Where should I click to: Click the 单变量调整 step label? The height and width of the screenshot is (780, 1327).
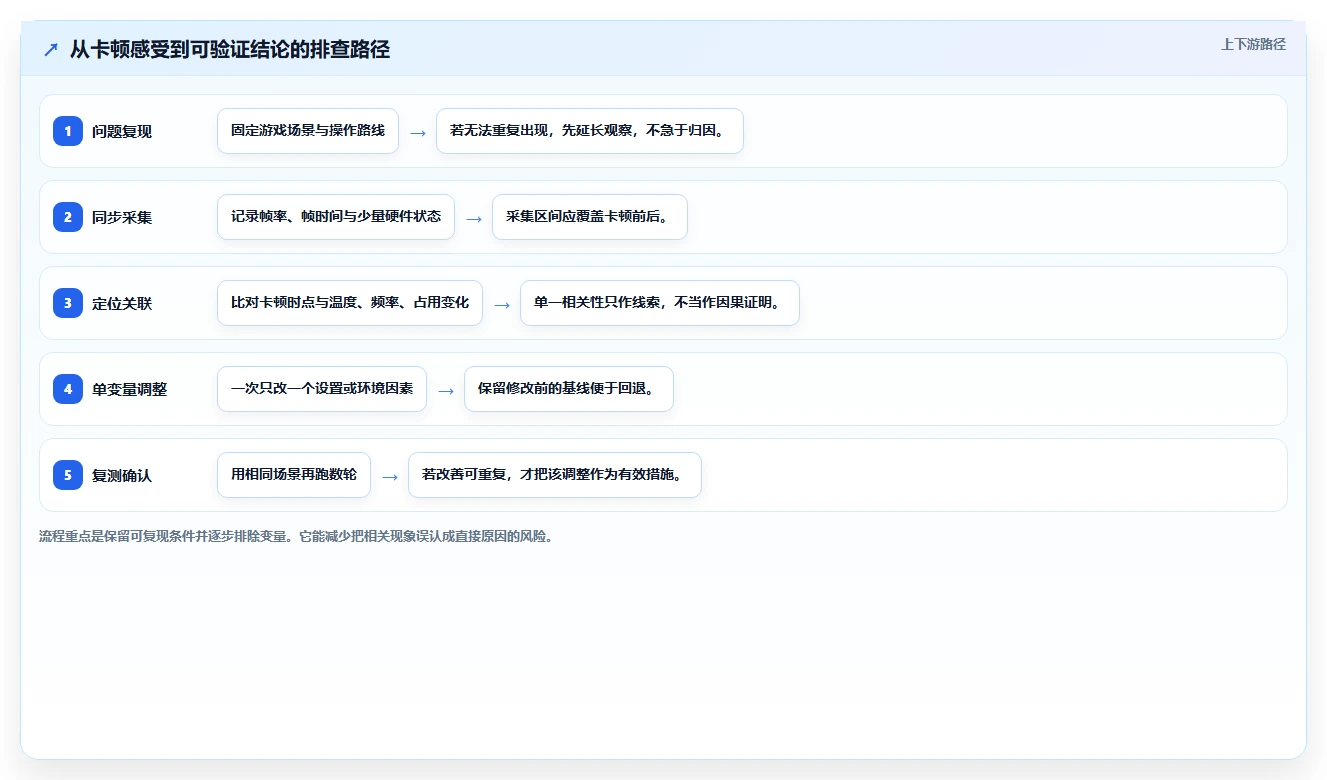[130, 389]
